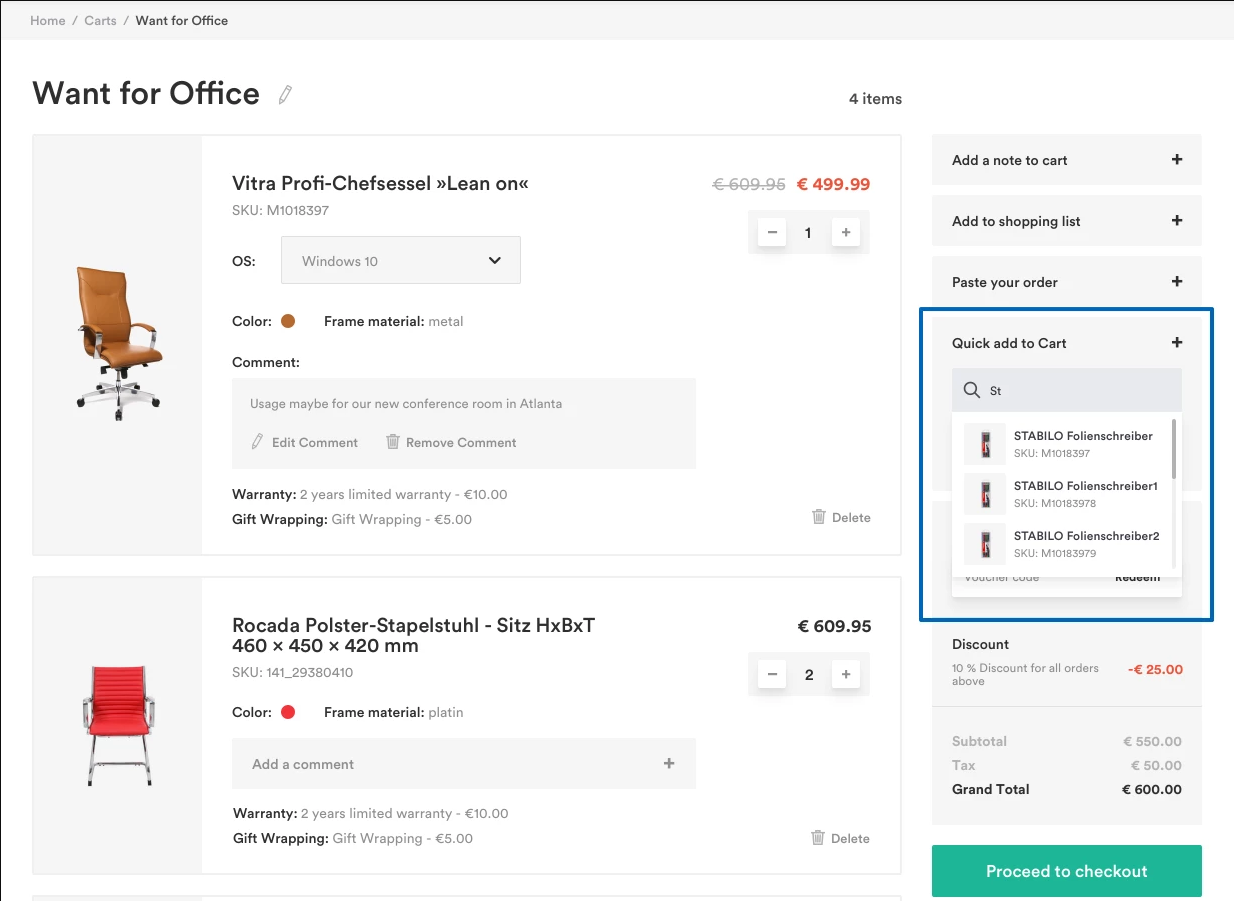Click trash icon to delete the Rocada chair

click(818, 838)
